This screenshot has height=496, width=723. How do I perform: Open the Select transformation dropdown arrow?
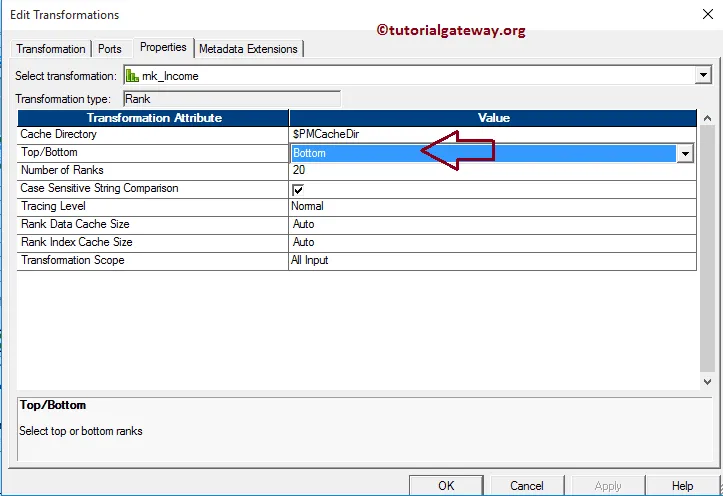(x=703, y=75)
